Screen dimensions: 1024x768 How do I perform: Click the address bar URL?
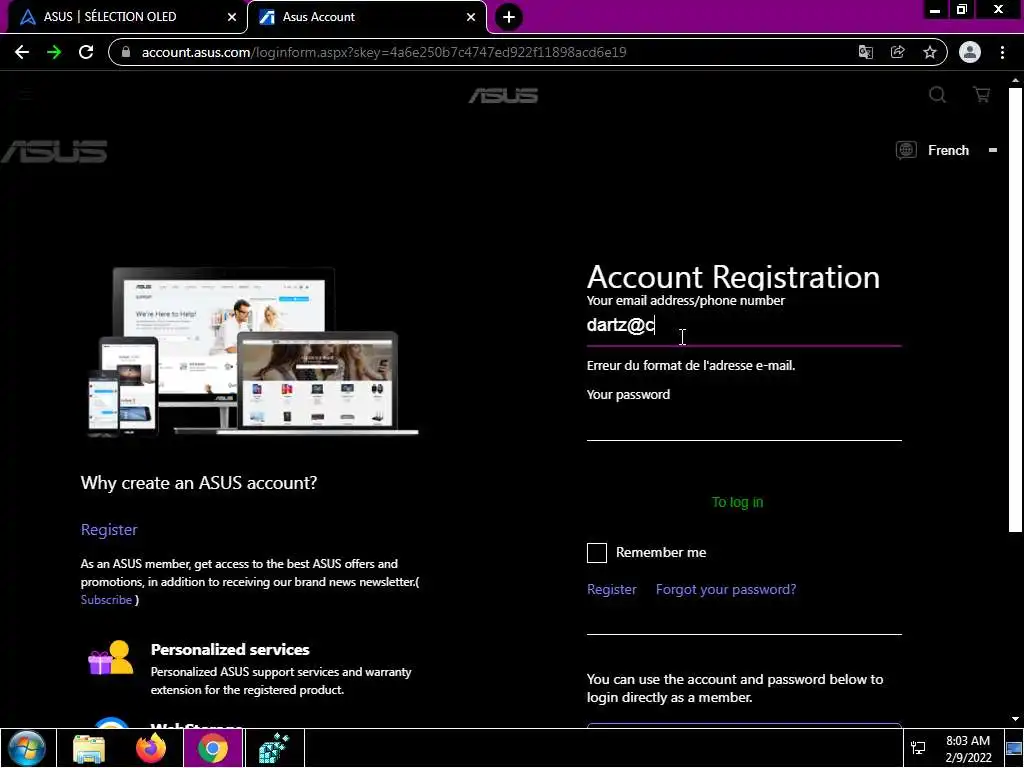tap(384, 52)
